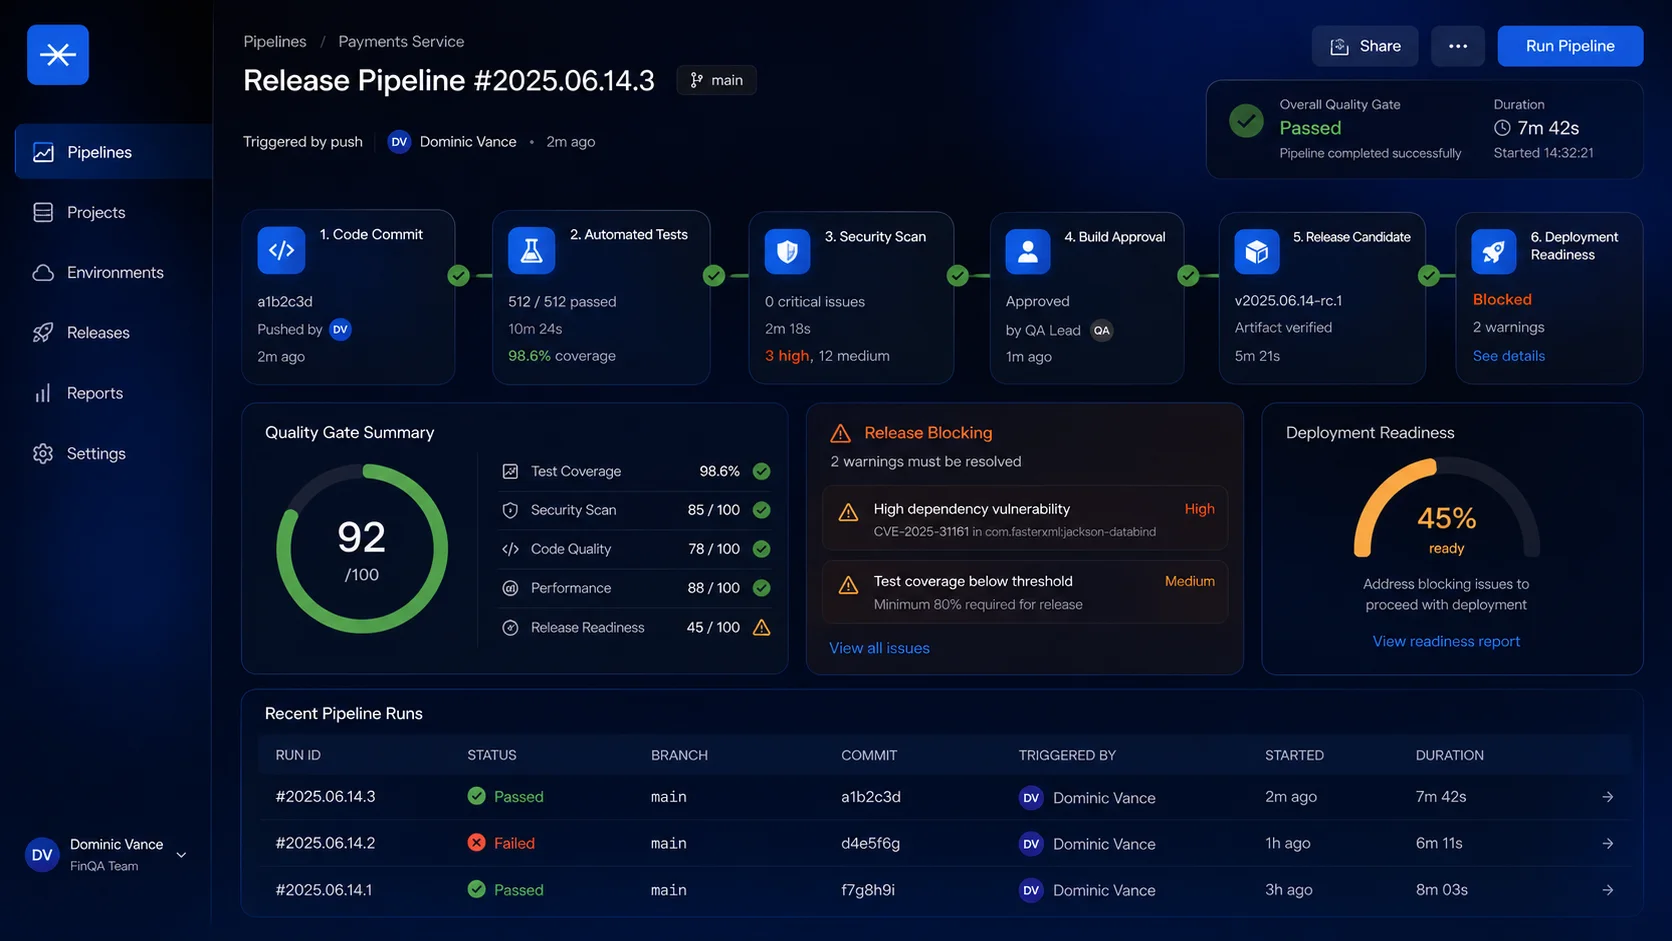The height and width of the screenshot is (941, 1672).
Task: Expand the Dominic Vance user menu chevron
Action: 181,855
